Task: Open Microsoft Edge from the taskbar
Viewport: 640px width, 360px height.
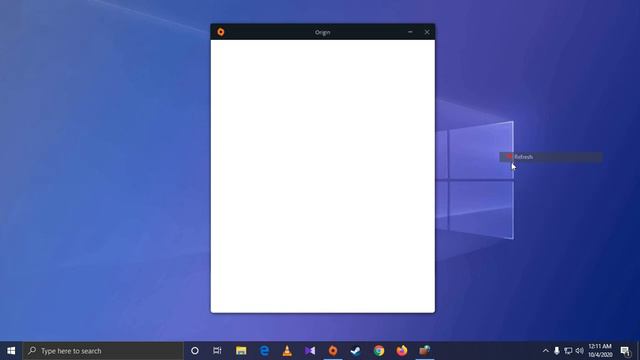Action: pos(264,351)
